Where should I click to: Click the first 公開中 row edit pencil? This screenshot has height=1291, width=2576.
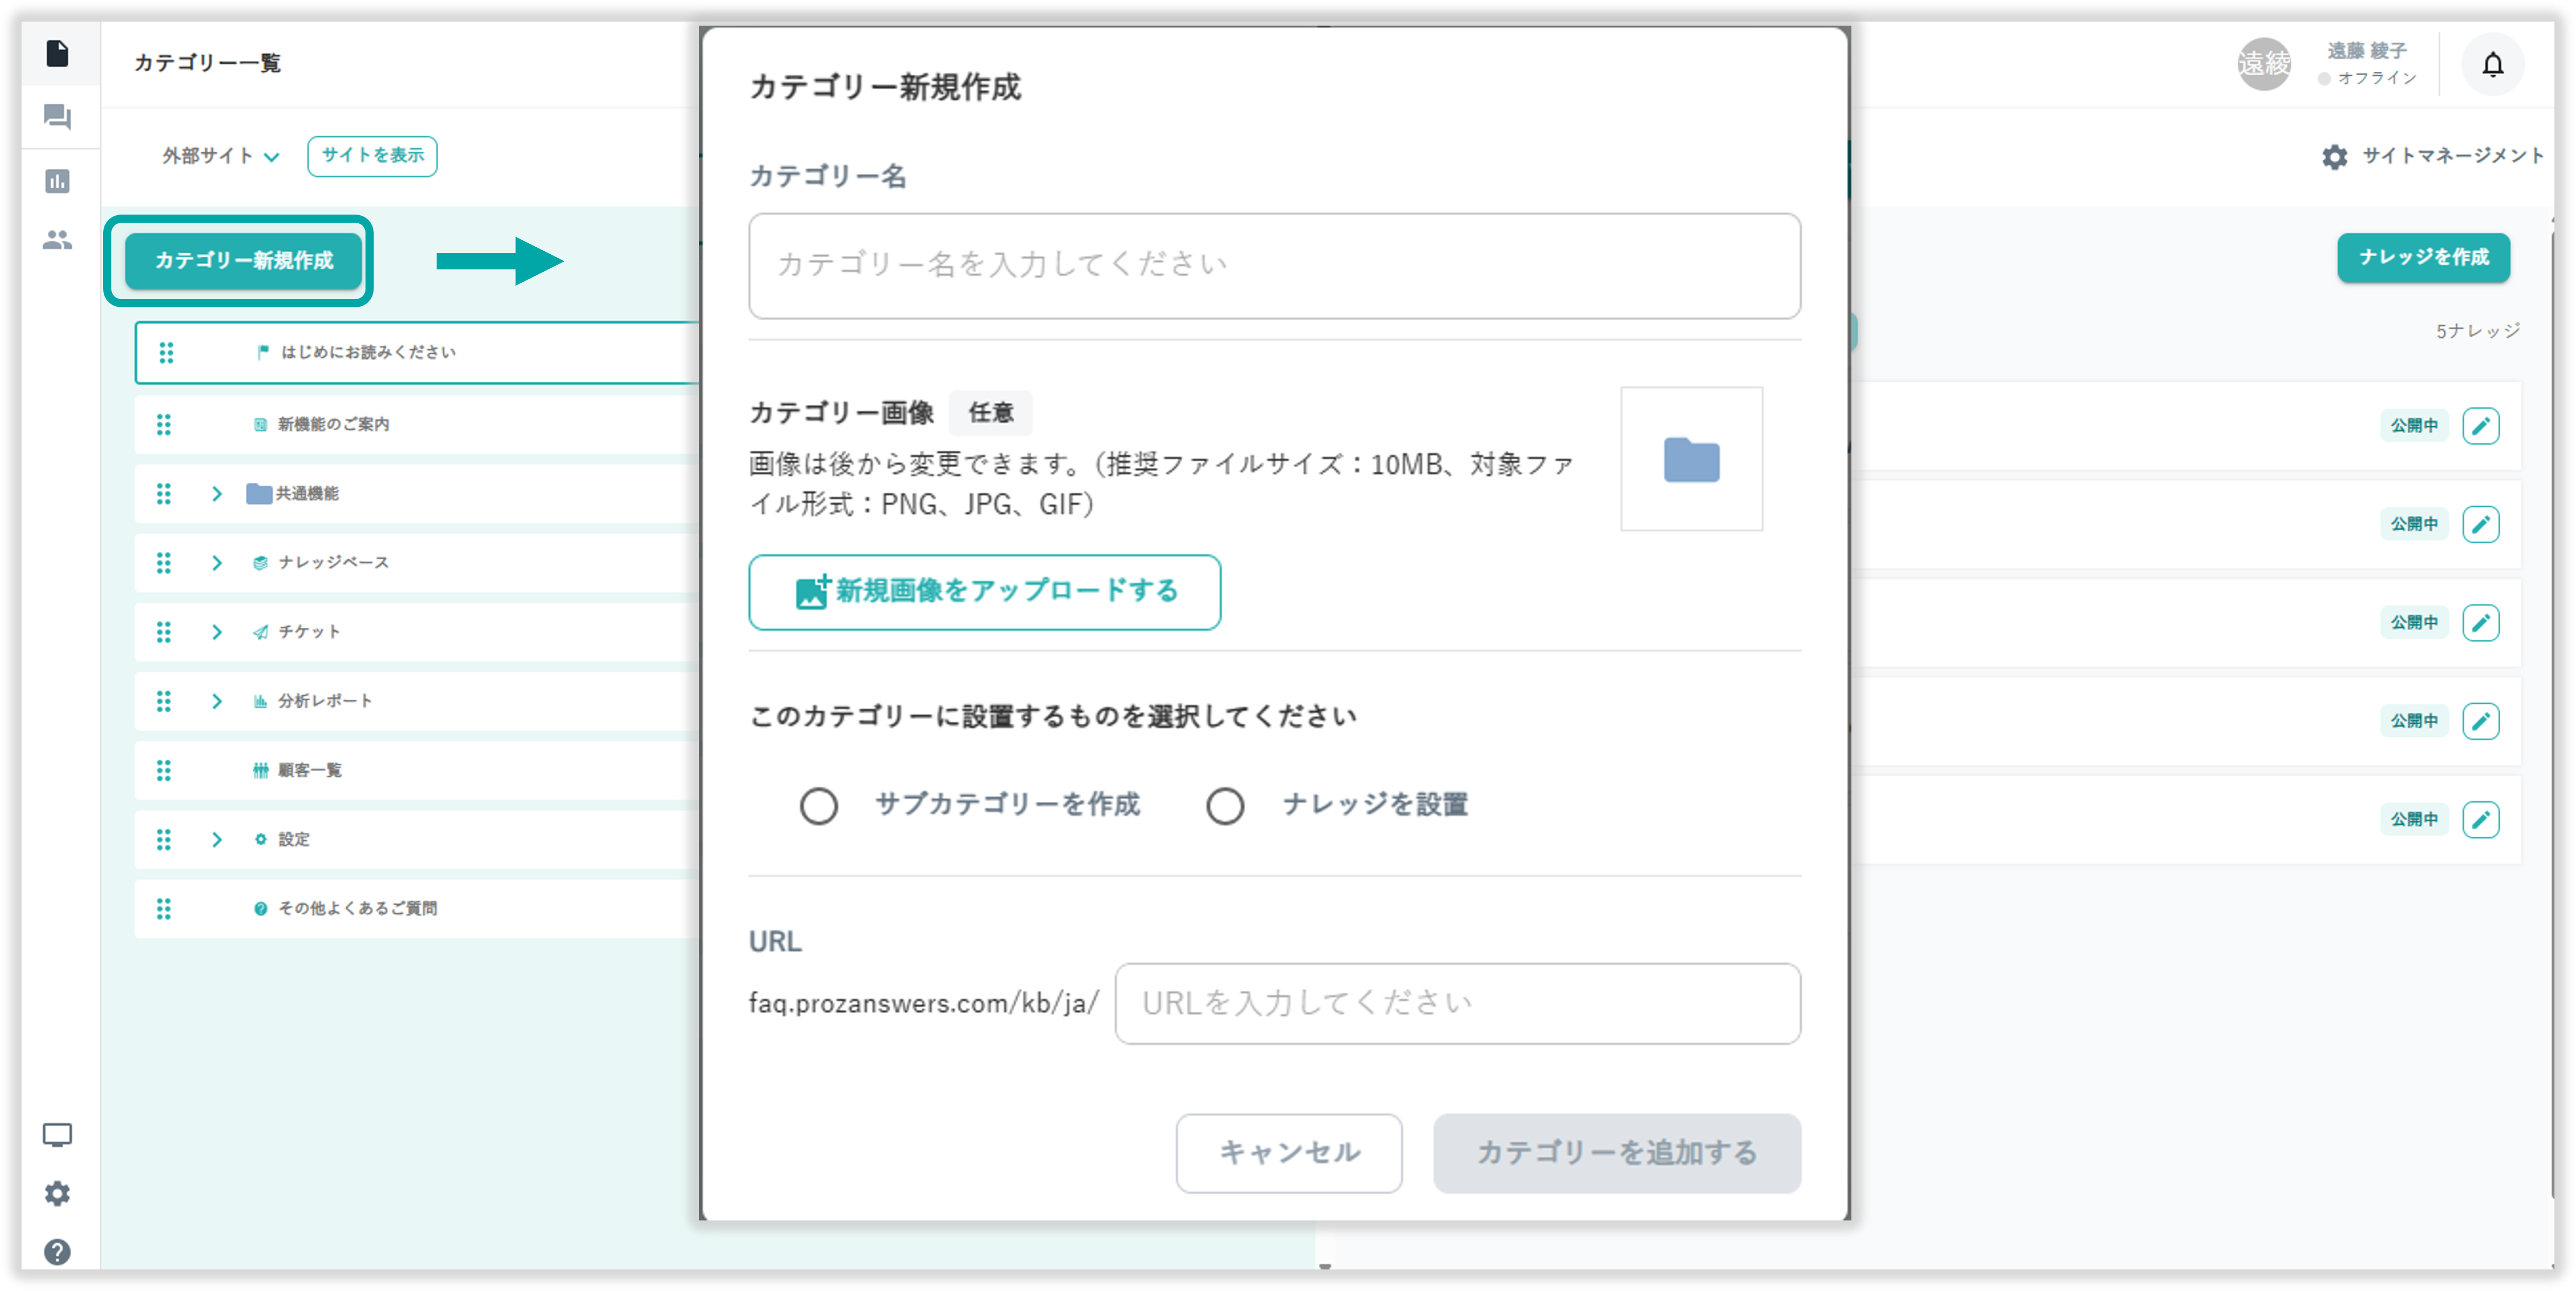coord(2480,425)
